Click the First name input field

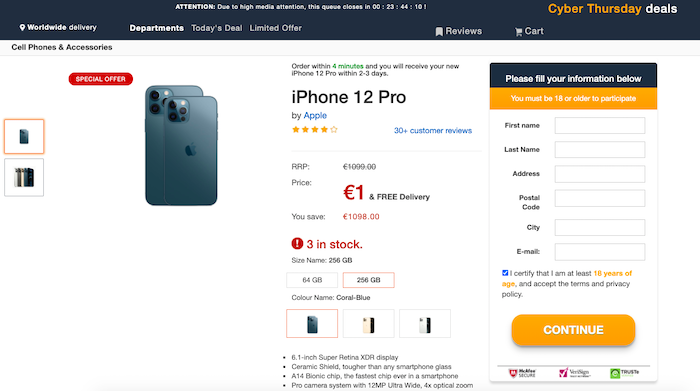pyautogui.click(x=600, y=125)
